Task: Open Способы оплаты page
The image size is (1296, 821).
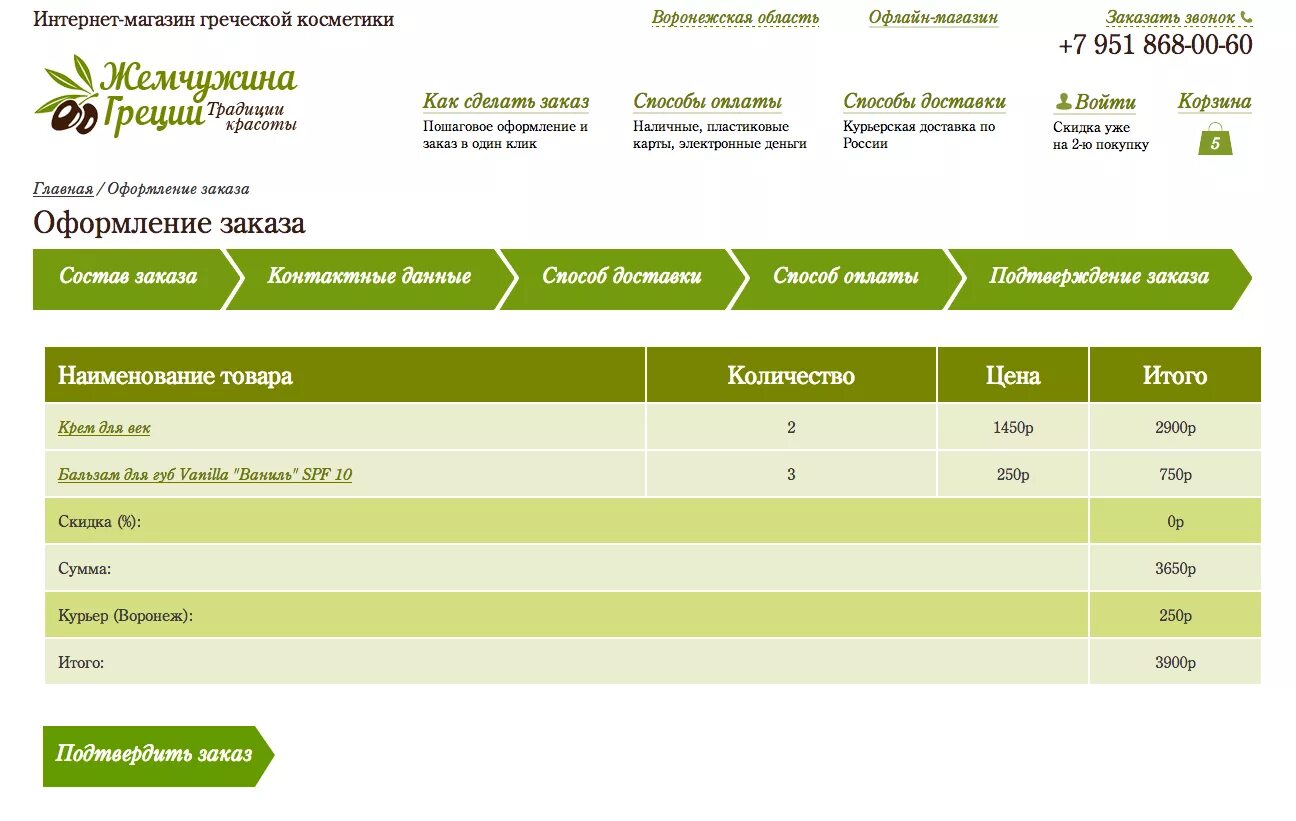Action: [708, 101]
